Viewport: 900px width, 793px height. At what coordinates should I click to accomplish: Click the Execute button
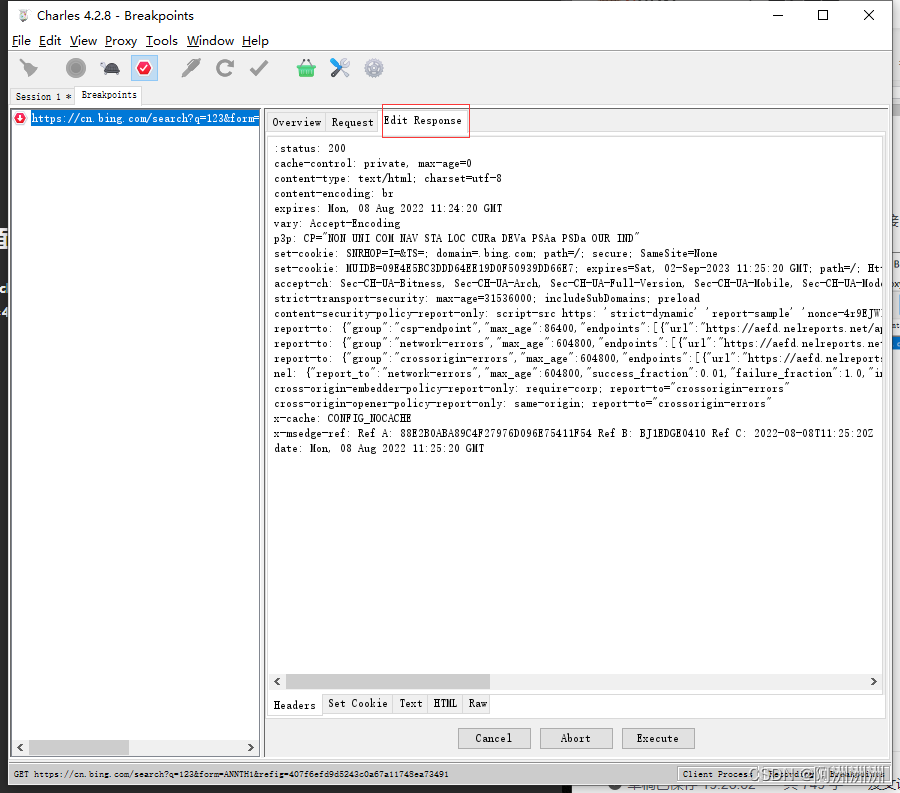click(658, 738)
